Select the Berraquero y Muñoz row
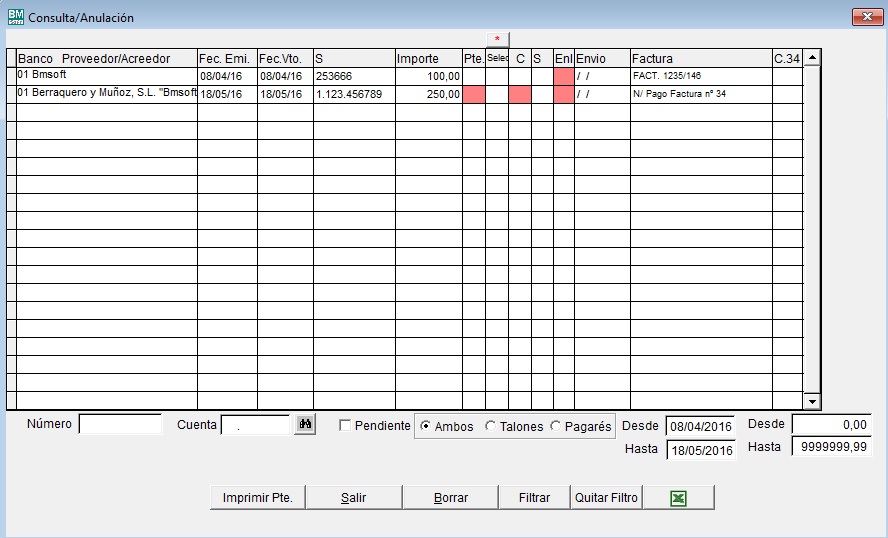Viewport: 888px width, 538px height. pyautogui.click(x=107, y=94)
